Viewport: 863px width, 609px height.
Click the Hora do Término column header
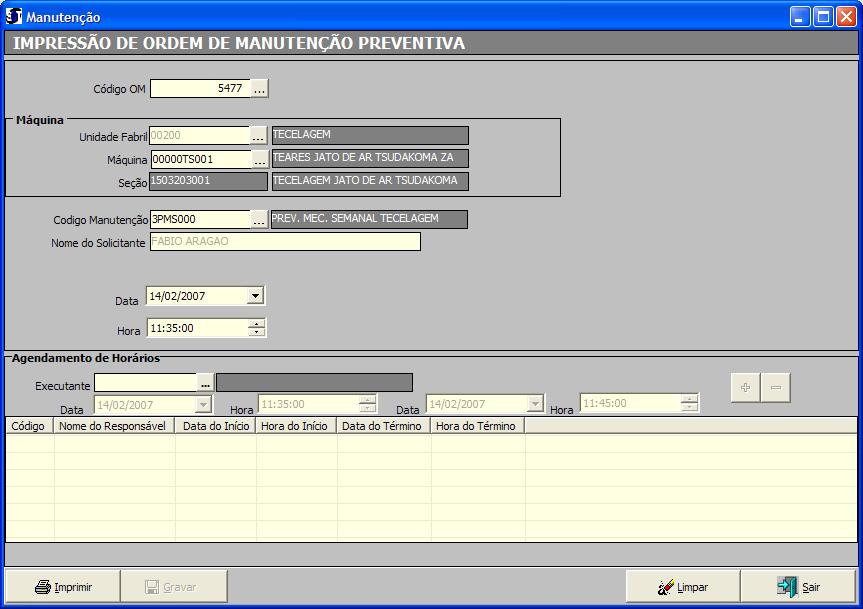coord(477,426)
